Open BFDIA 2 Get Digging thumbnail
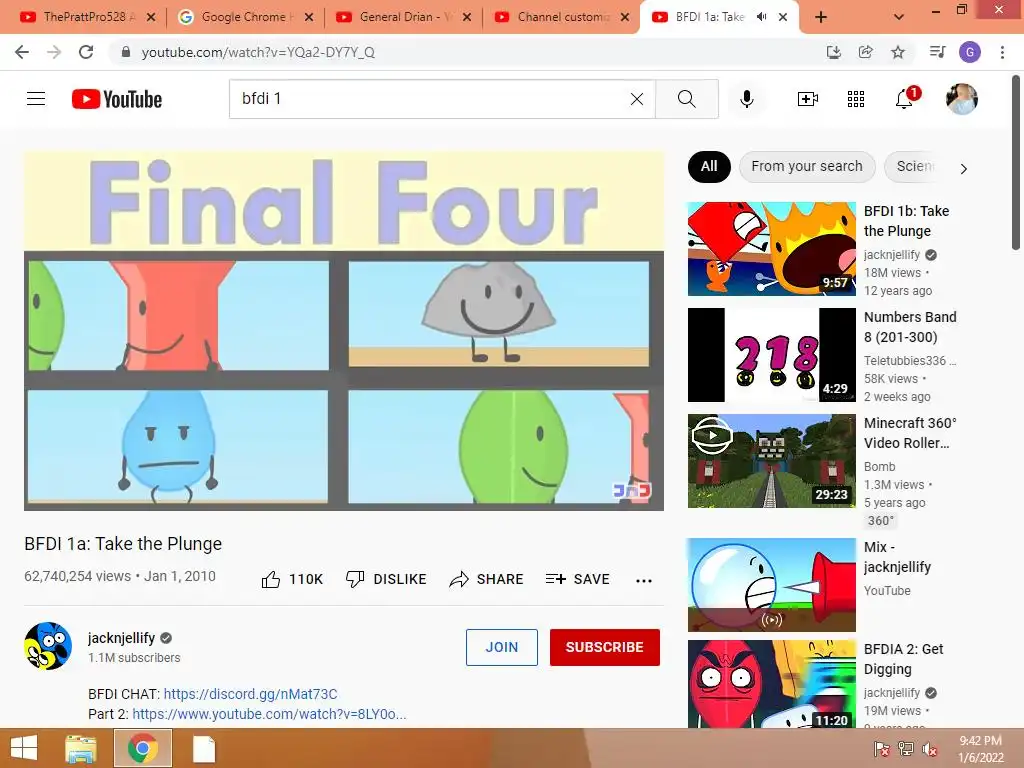Viewport: 1024px width, 768px height. (x=771, y=684)
